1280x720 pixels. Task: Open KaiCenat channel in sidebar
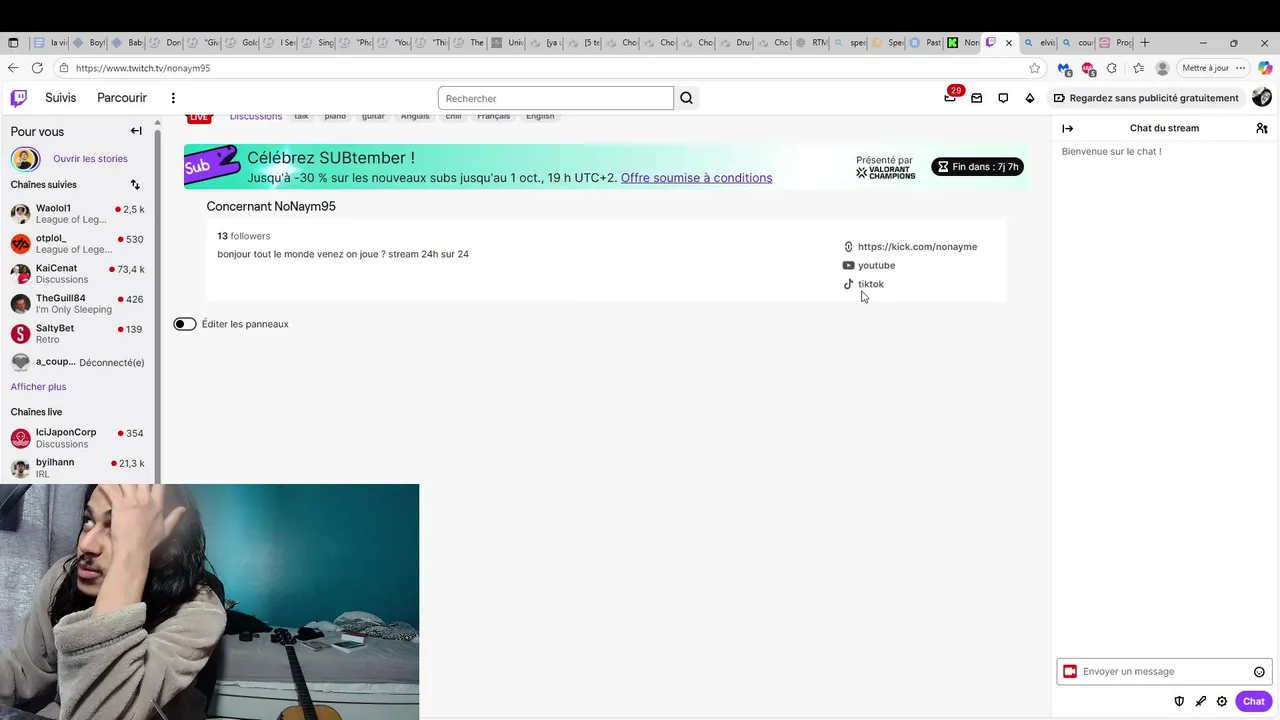pyautogui.click(x=78, y=274)
